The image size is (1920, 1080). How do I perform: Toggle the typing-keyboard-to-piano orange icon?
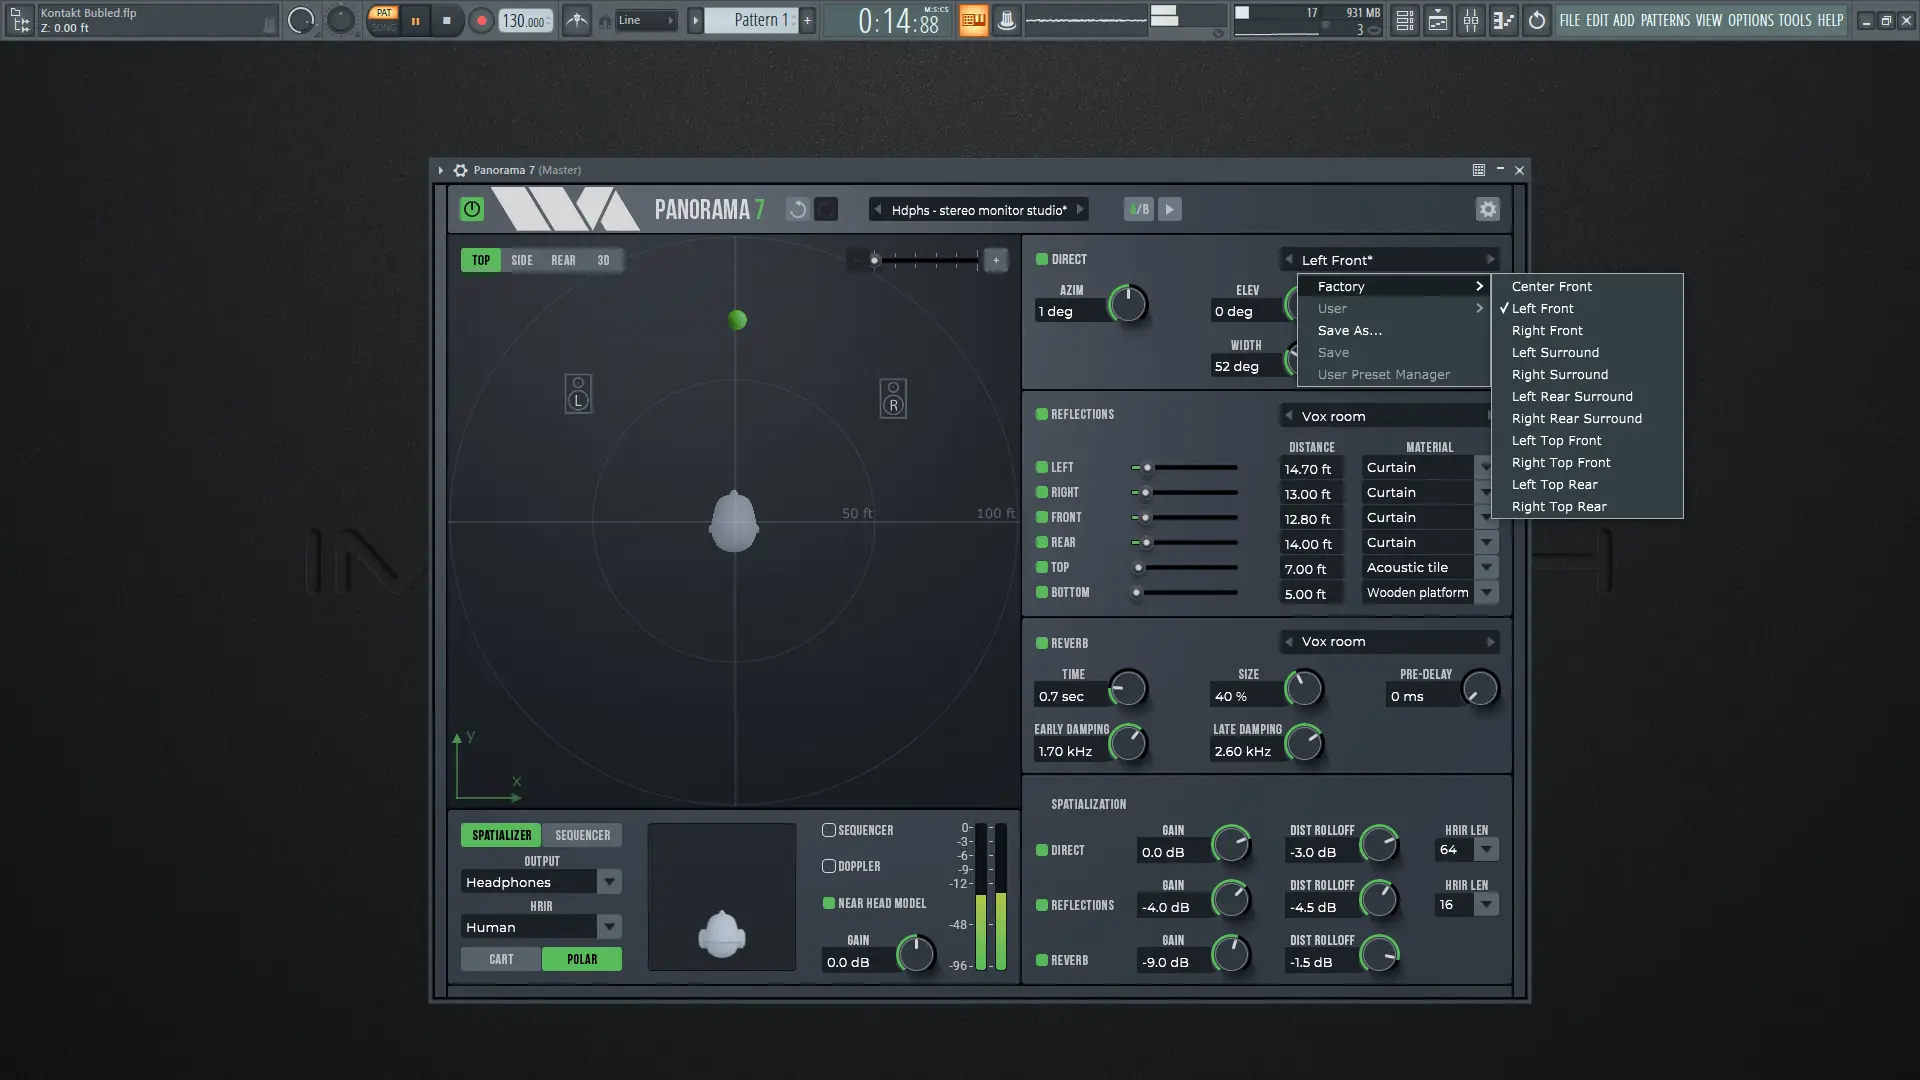pyautogui.click(x=971, y=20)
